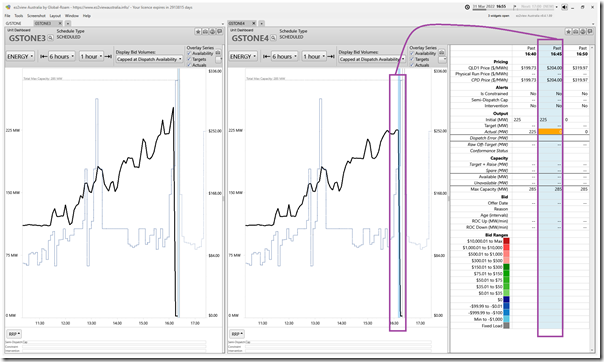
Task: Click the comment bubble icon in GSTONE3 header
Action: pyautogui.click(x=219, y=32)
